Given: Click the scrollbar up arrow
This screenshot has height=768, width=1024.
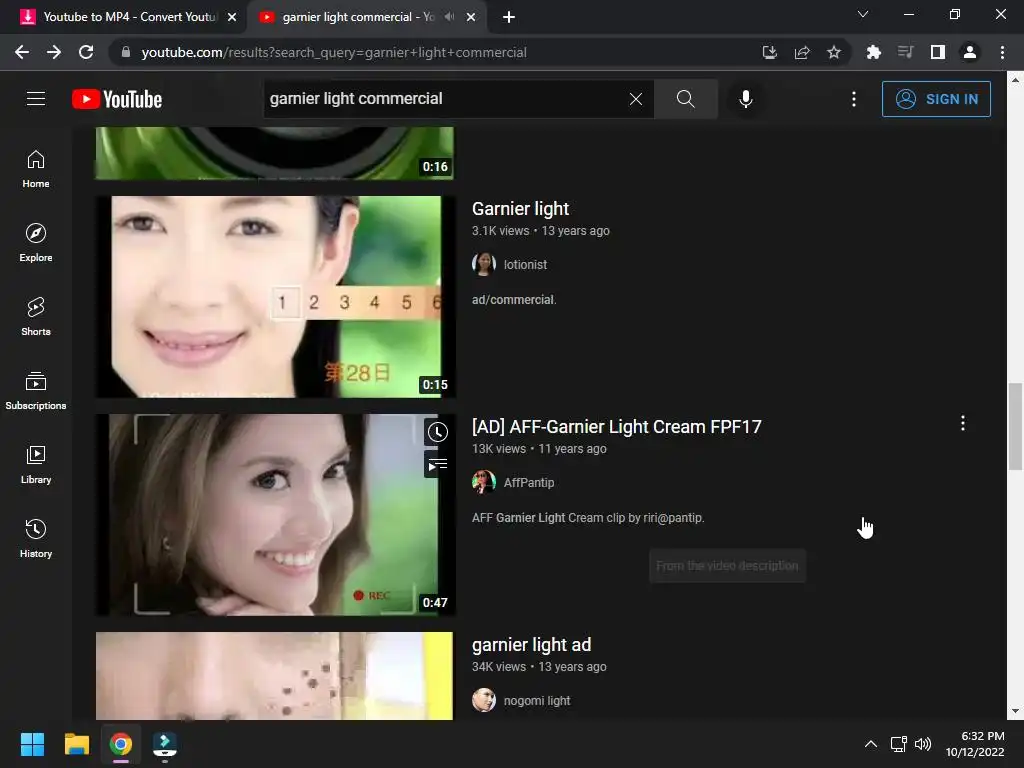Looking at the screenshot, I should (x=1015, y=80).
